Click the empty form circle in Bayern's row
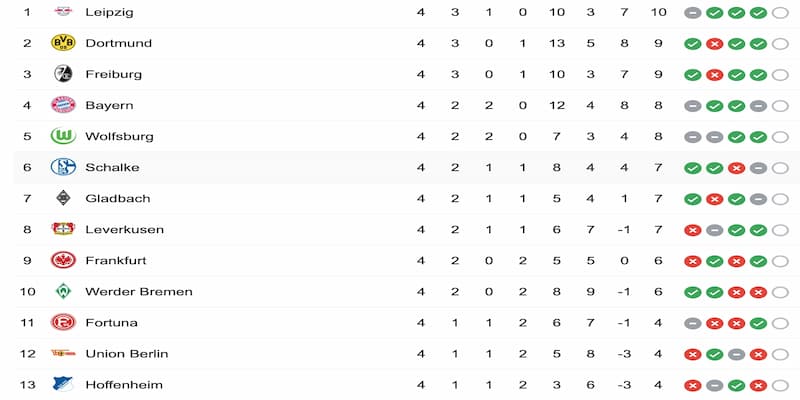This screenshot has height=400, width=800. pos(780,106)
